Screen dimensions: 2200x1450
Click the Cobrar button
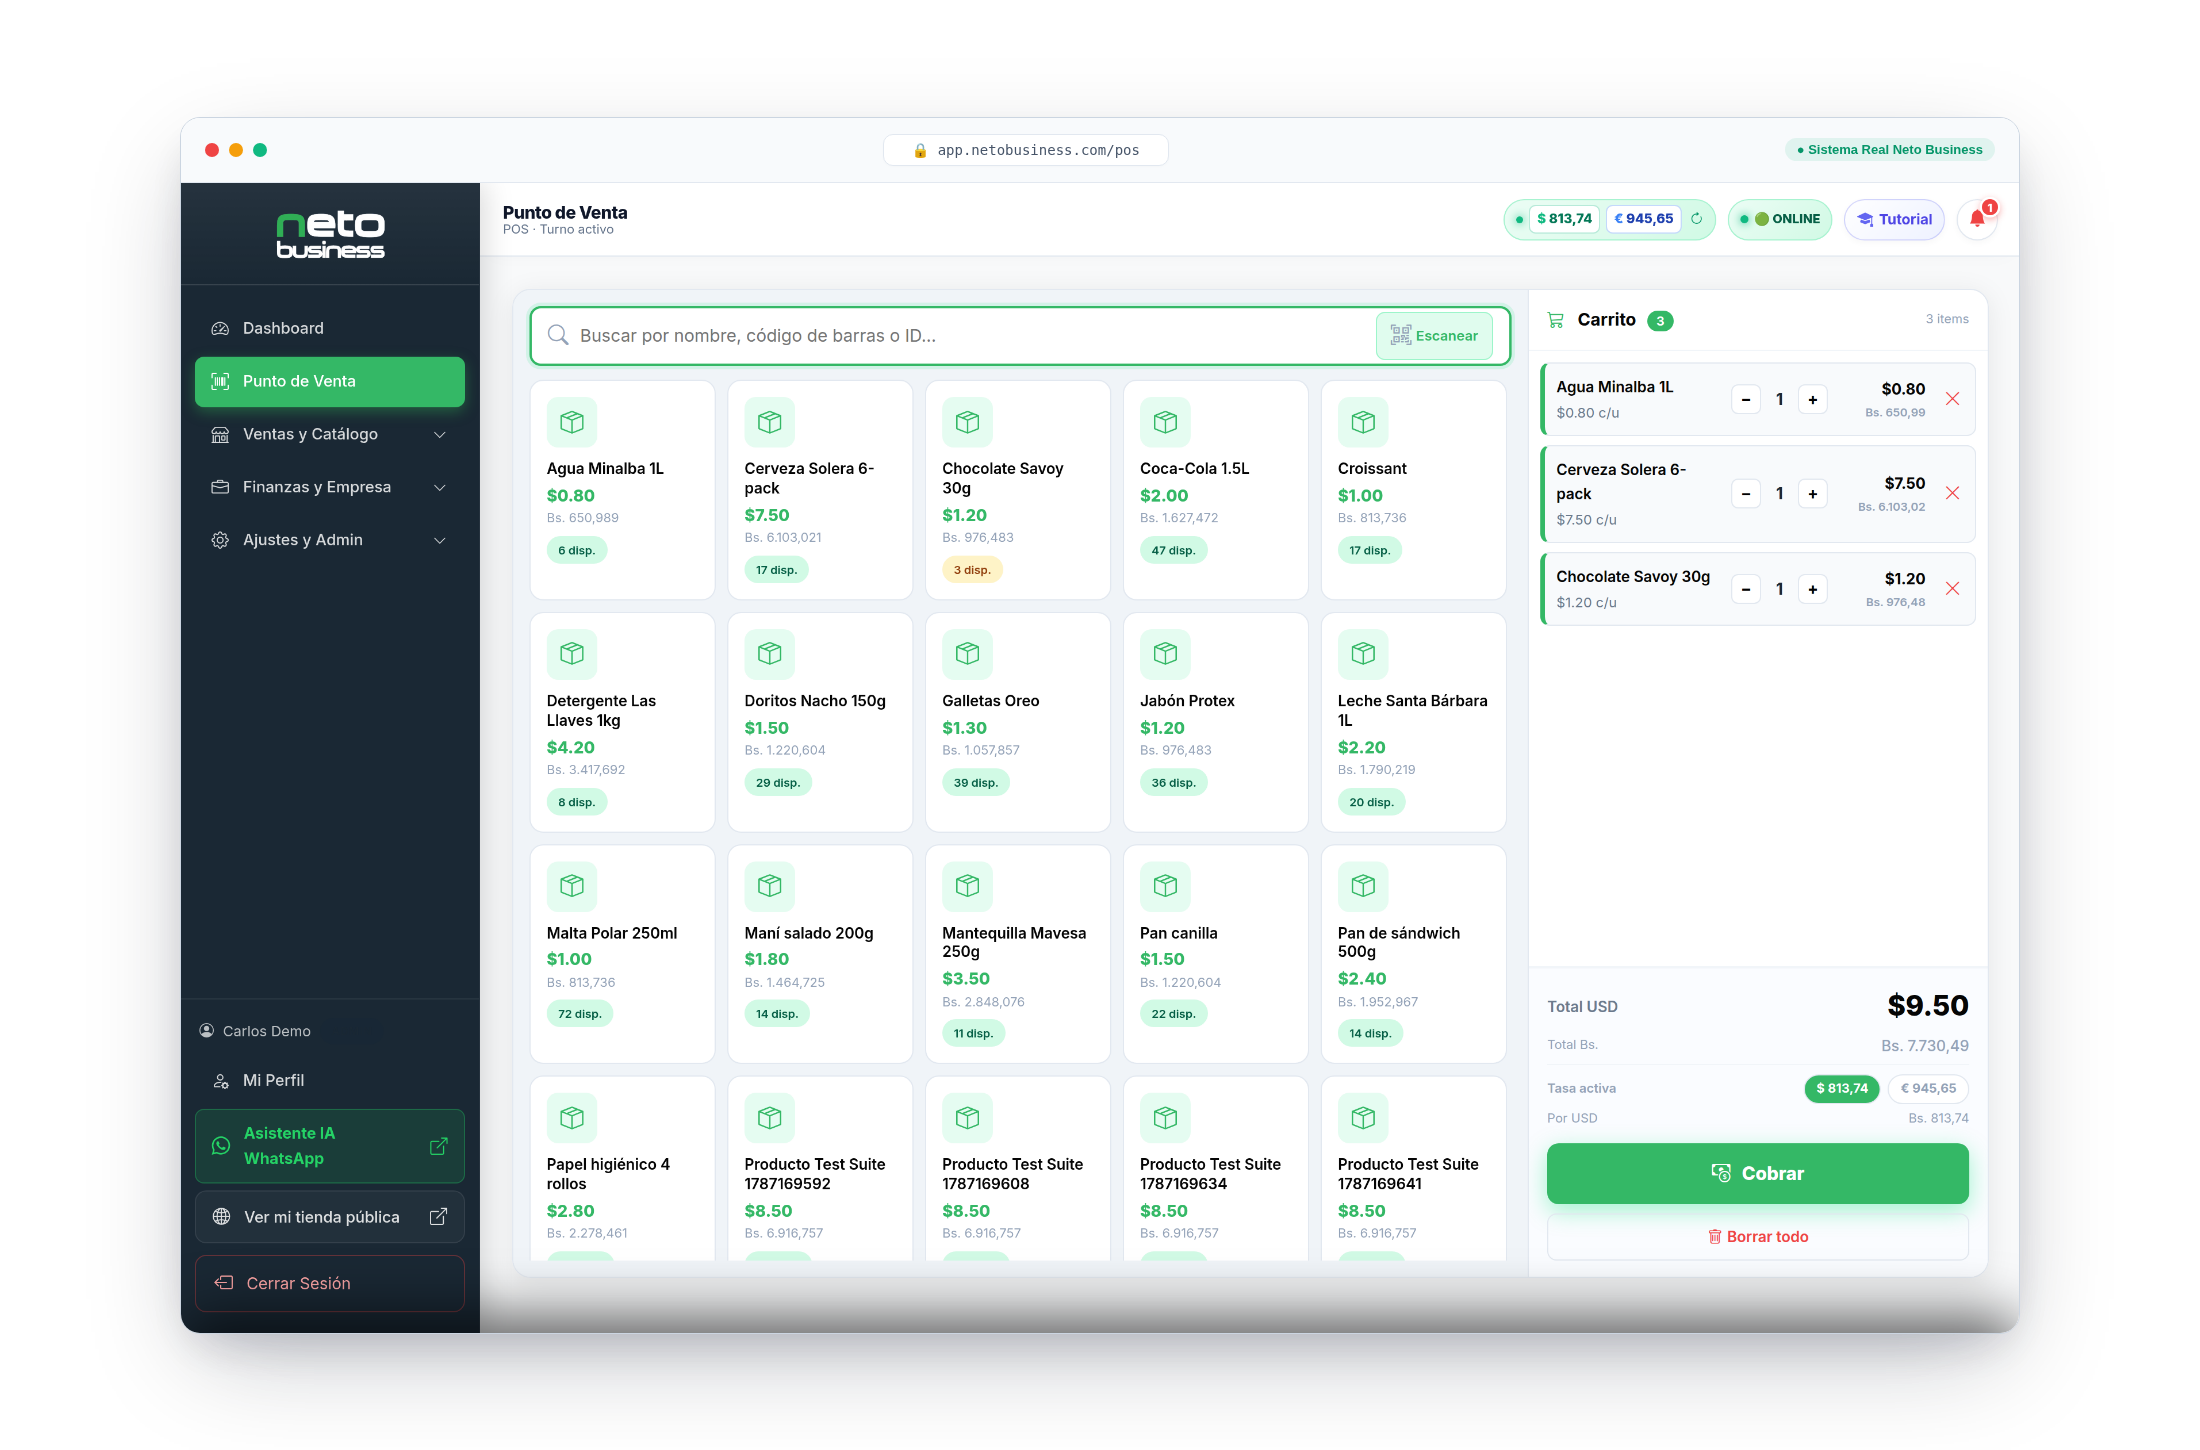[x=1757, y=1173]
